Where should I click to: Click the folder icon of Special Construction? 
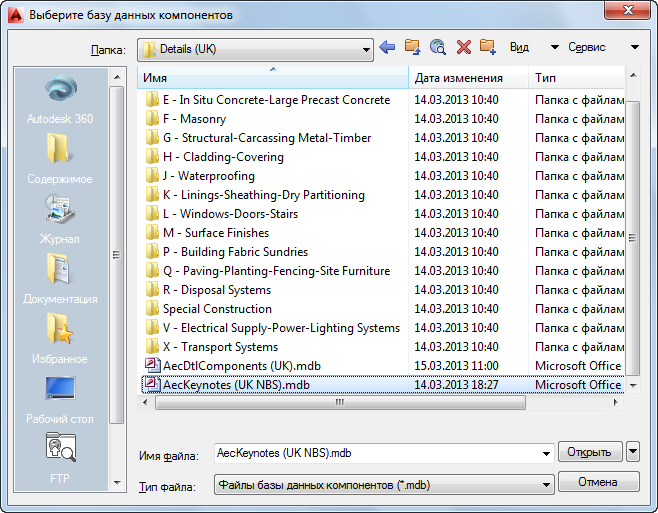click(152, 309)
